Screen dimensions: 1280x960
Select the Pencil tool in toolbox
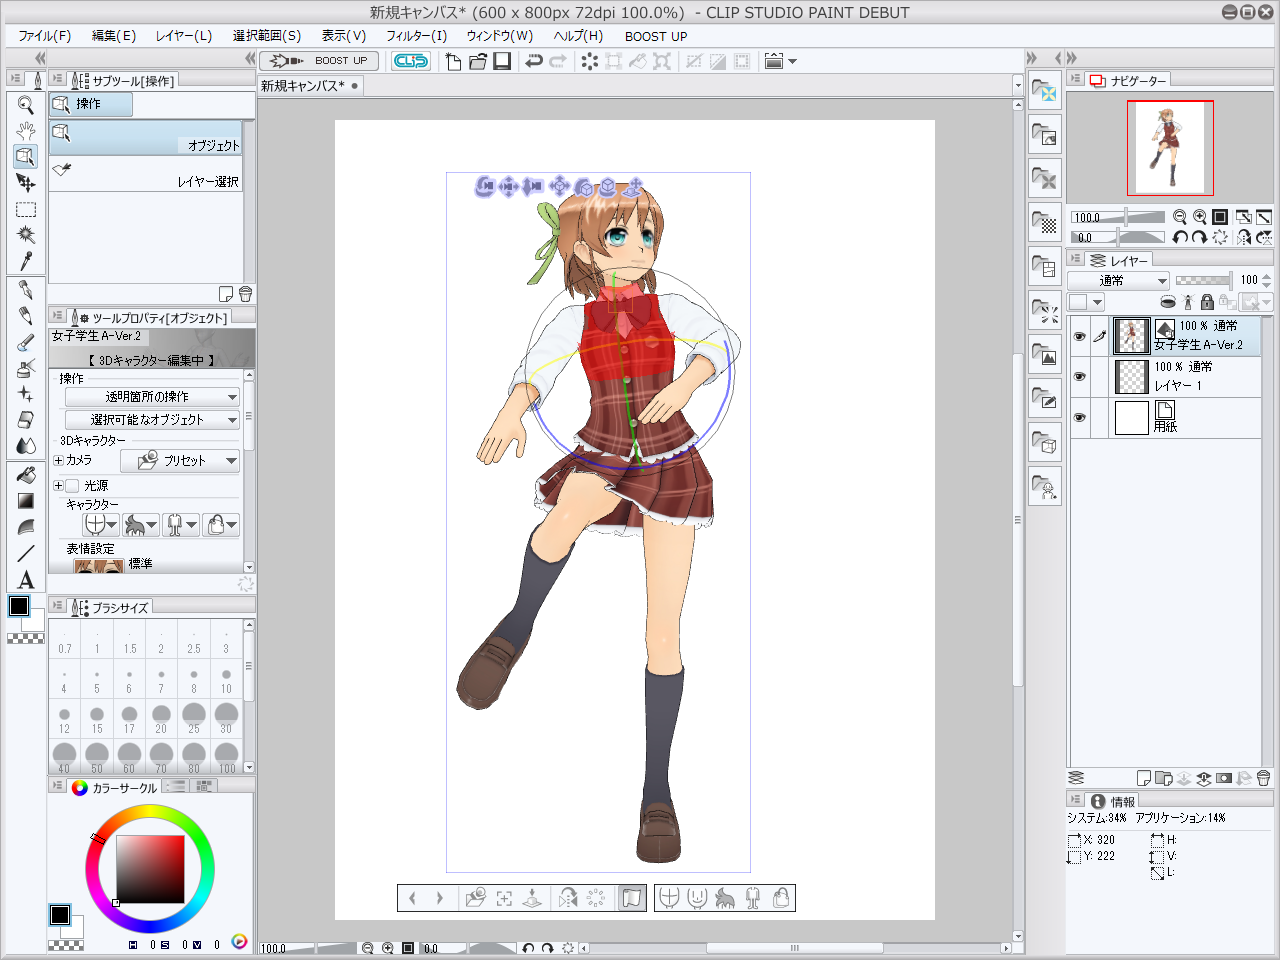[26, 316]
